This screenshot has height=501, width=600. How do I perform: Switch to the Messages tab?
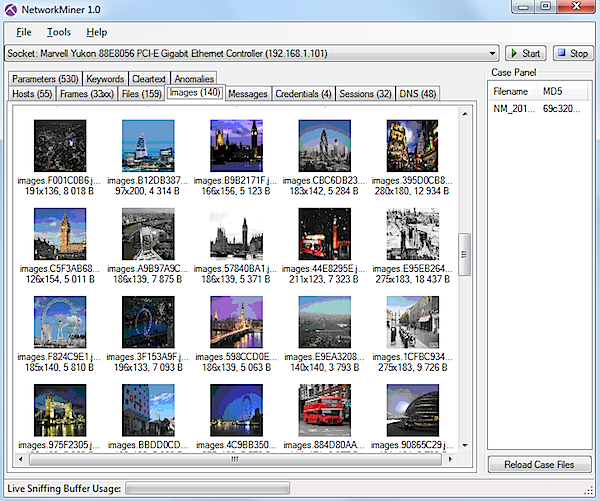pos(248,94)
